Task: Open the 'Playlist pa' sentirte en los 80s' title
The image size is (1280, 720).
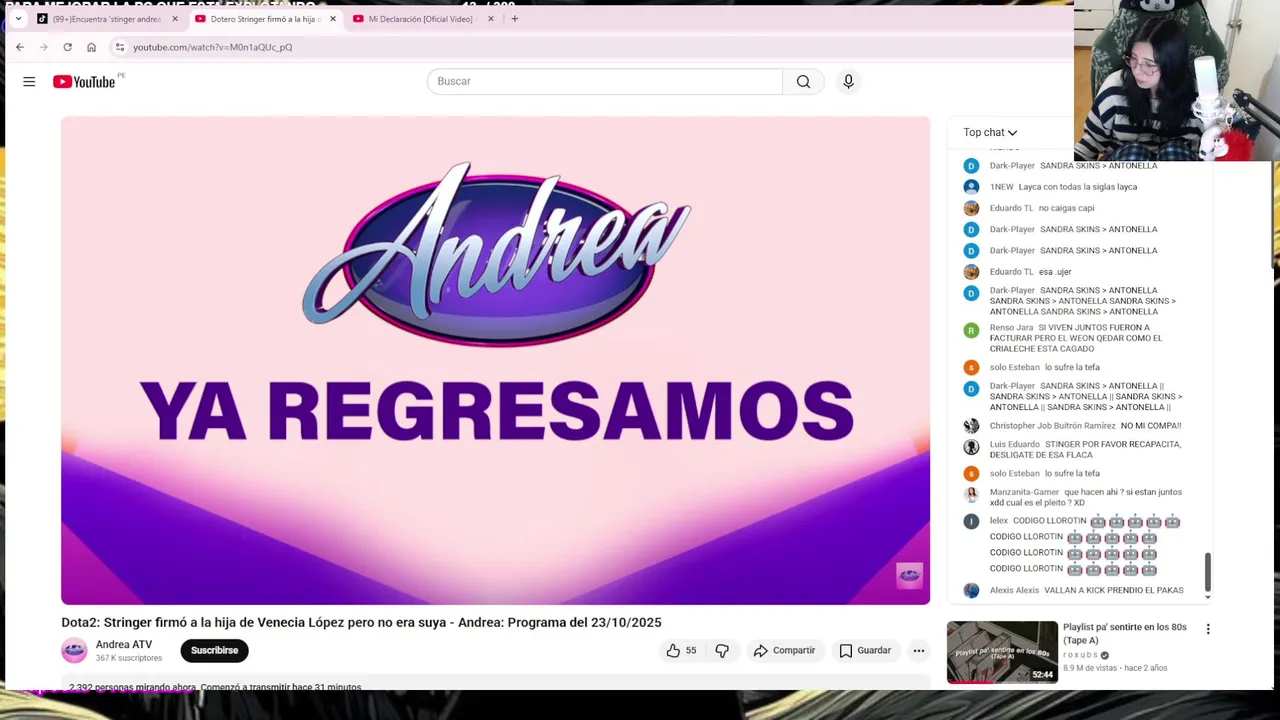Action: (x=1124, y=633)
